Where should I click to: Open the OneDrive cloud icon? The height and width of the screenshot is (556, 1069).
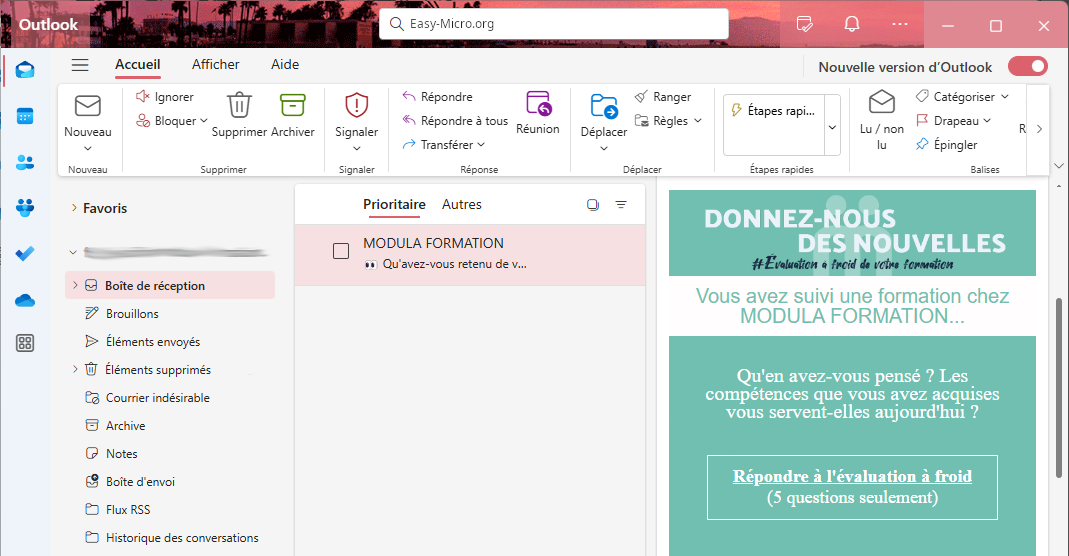(x=25, y=300)
